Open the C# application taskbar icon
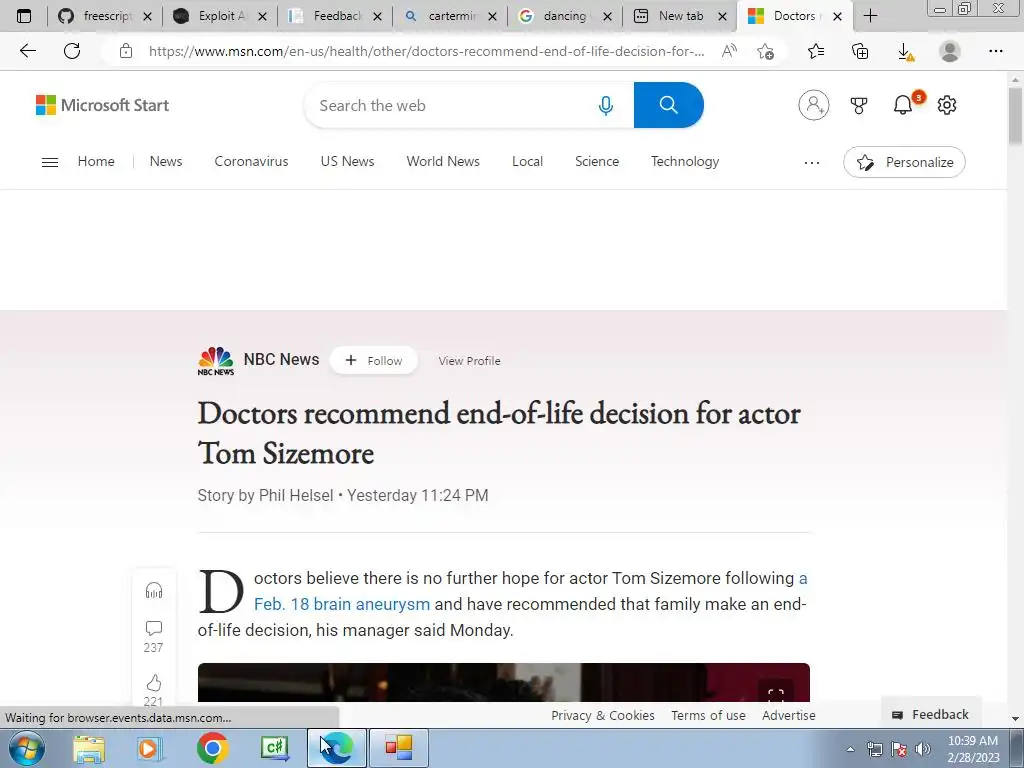This screenshot has height=768, width=1024. point(274,748)
